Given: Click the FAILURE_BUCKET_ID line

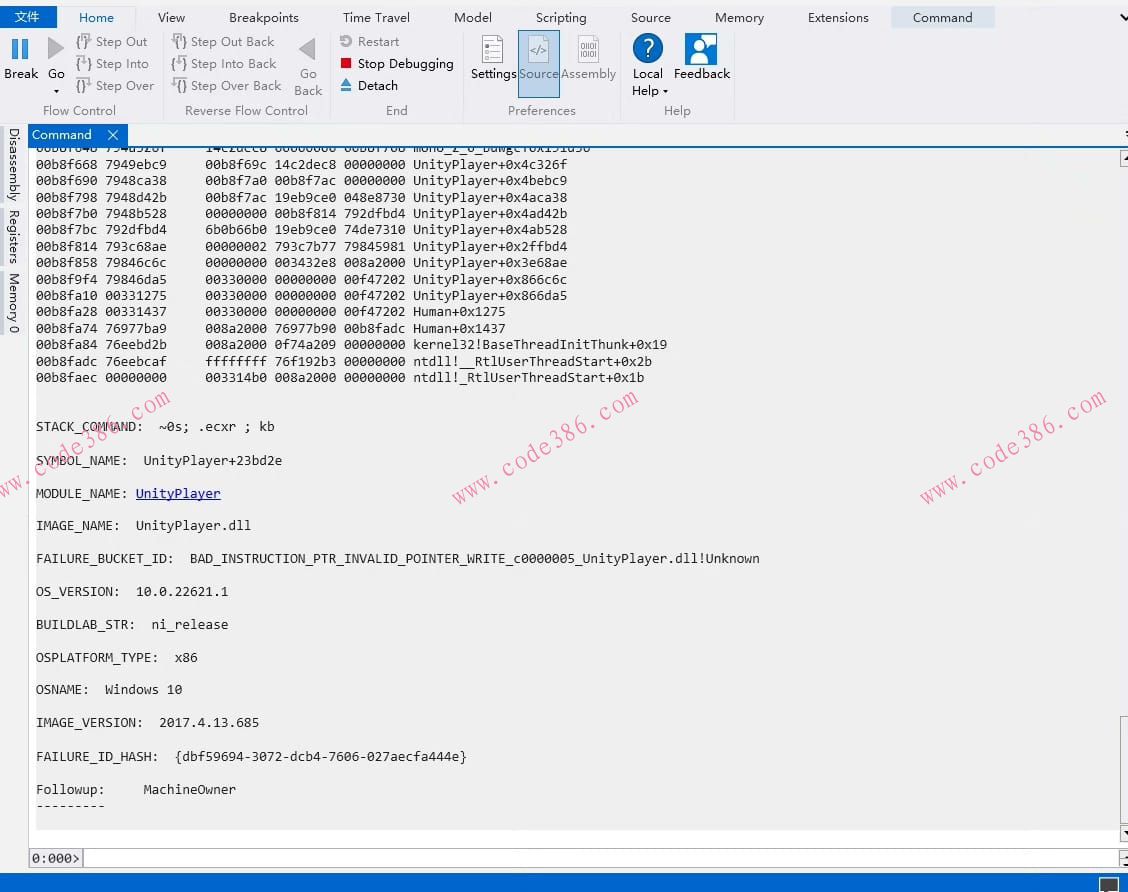Looking at the screenshot, I should [x=398, y=559].
